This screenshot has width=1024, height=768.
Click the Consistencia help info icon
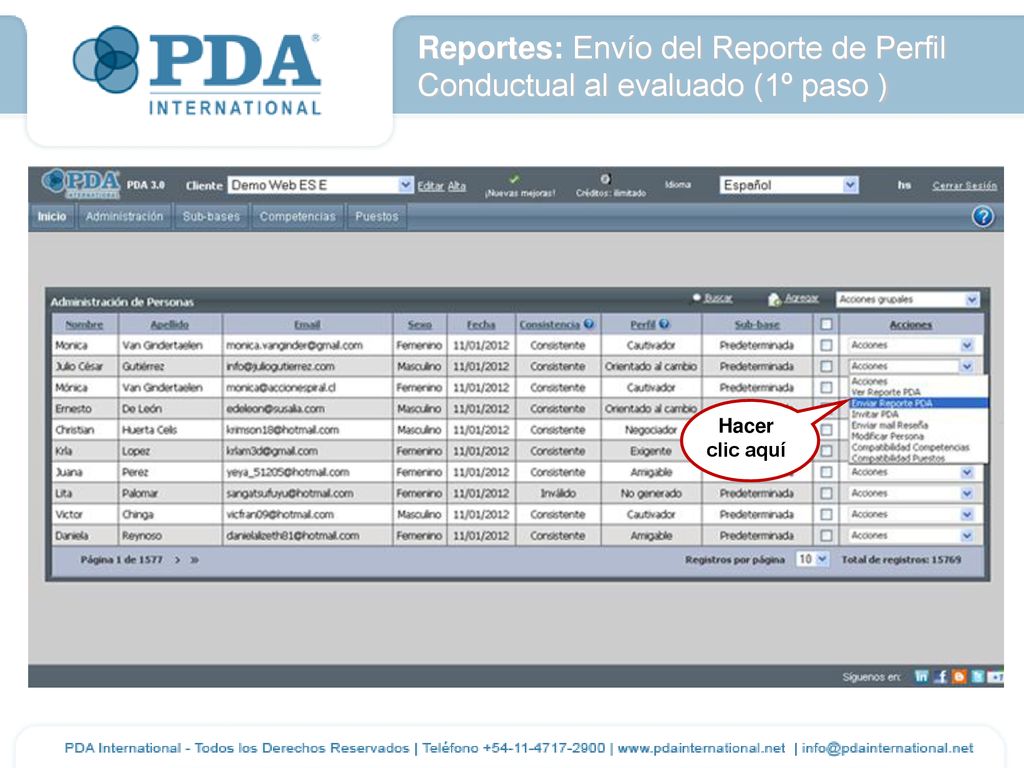(x=588, y=324)
